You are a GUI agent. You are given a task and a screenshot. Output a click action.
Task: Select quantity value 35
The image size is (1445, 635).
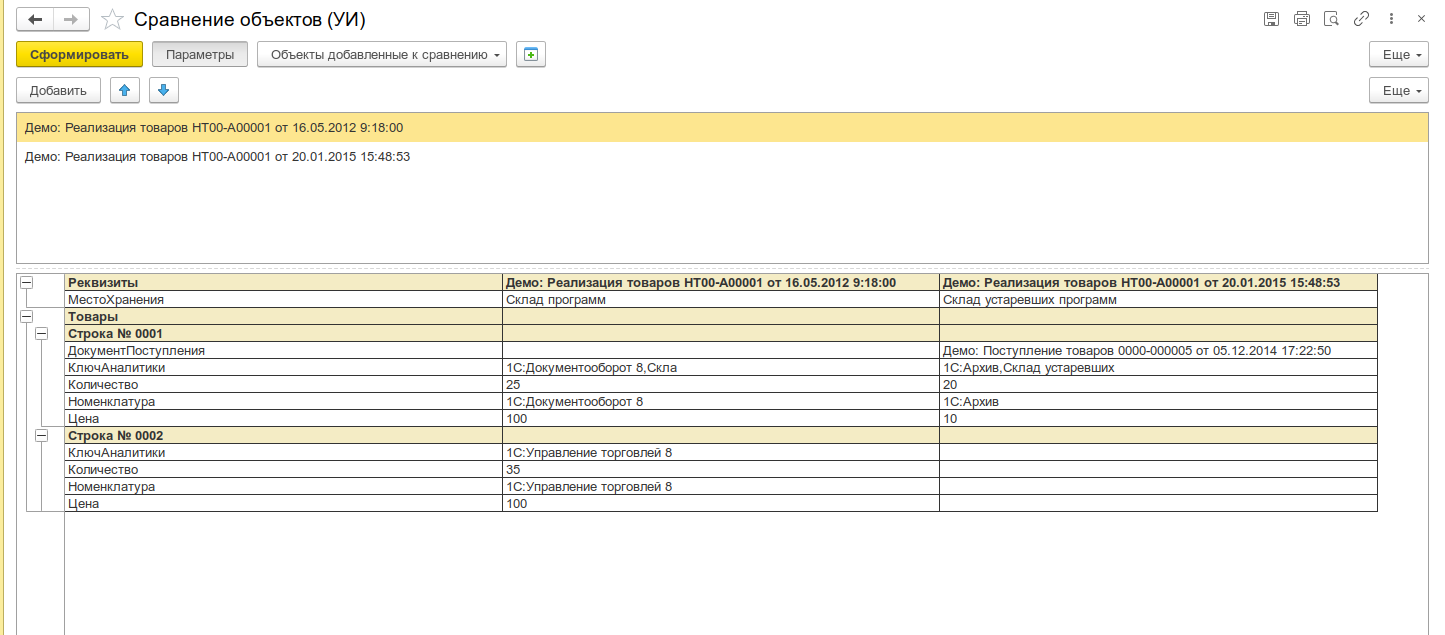point(721,469)
